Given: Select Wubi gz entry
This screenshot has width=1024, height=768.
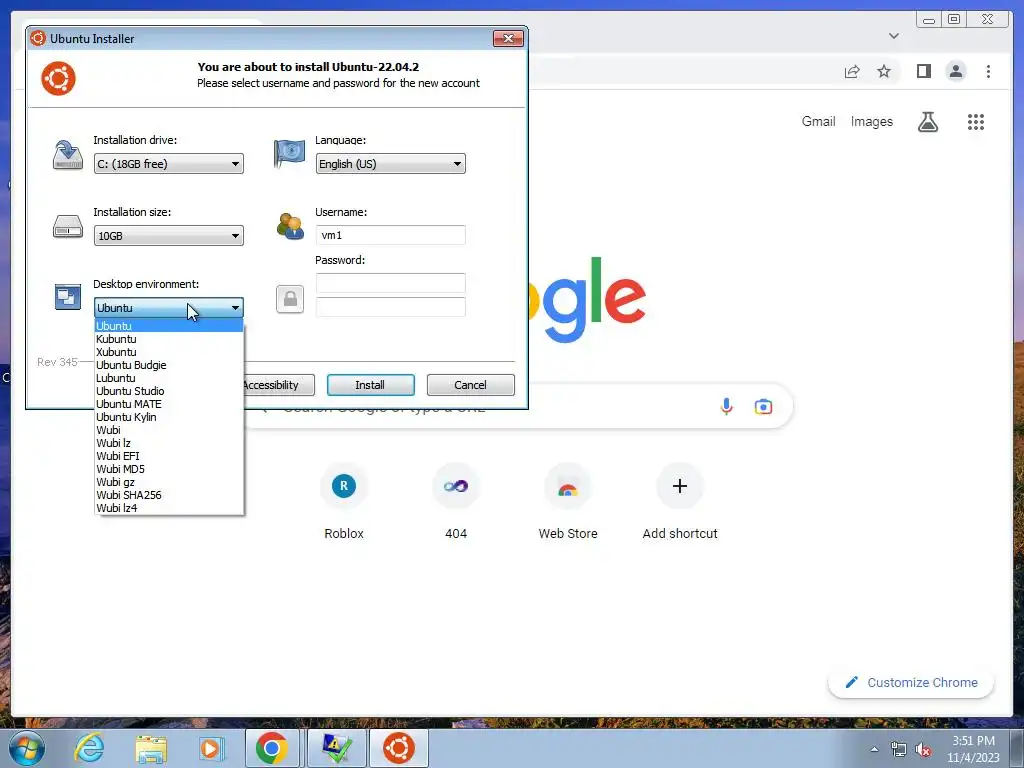Looking at the screenshot, I should (x=168, y=483).
